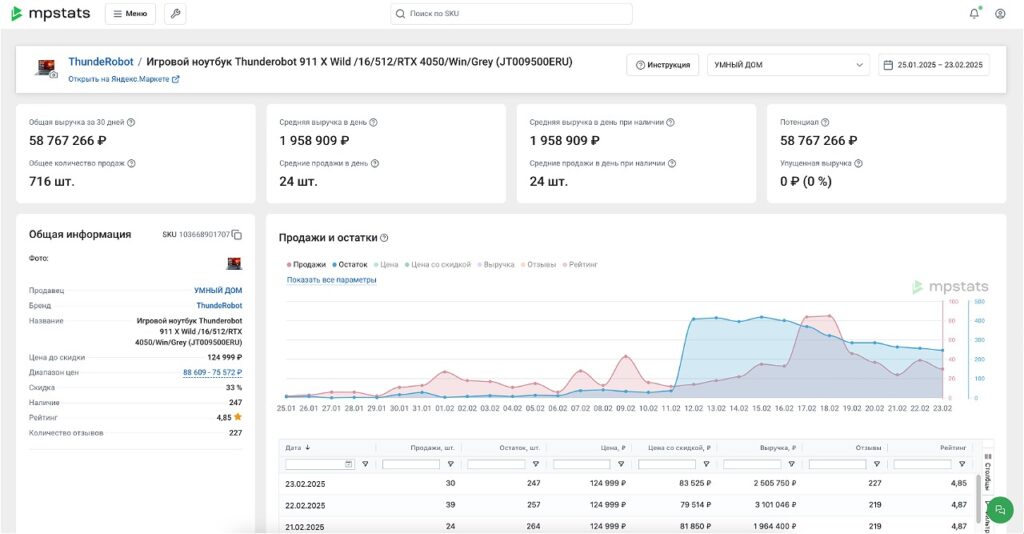
Task: Click help icon beside Продажи и остатки
Action: coord(385,238)
